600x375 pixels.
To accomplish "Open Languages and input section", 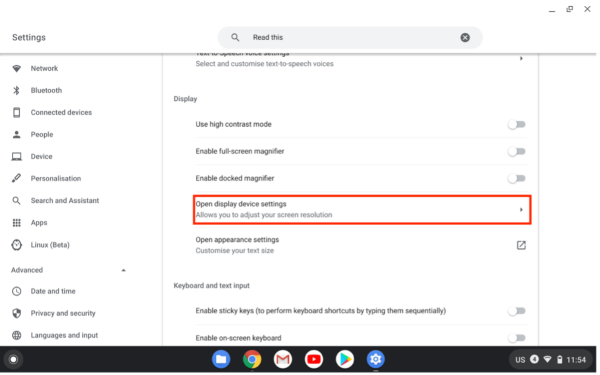I will [64, 335].
